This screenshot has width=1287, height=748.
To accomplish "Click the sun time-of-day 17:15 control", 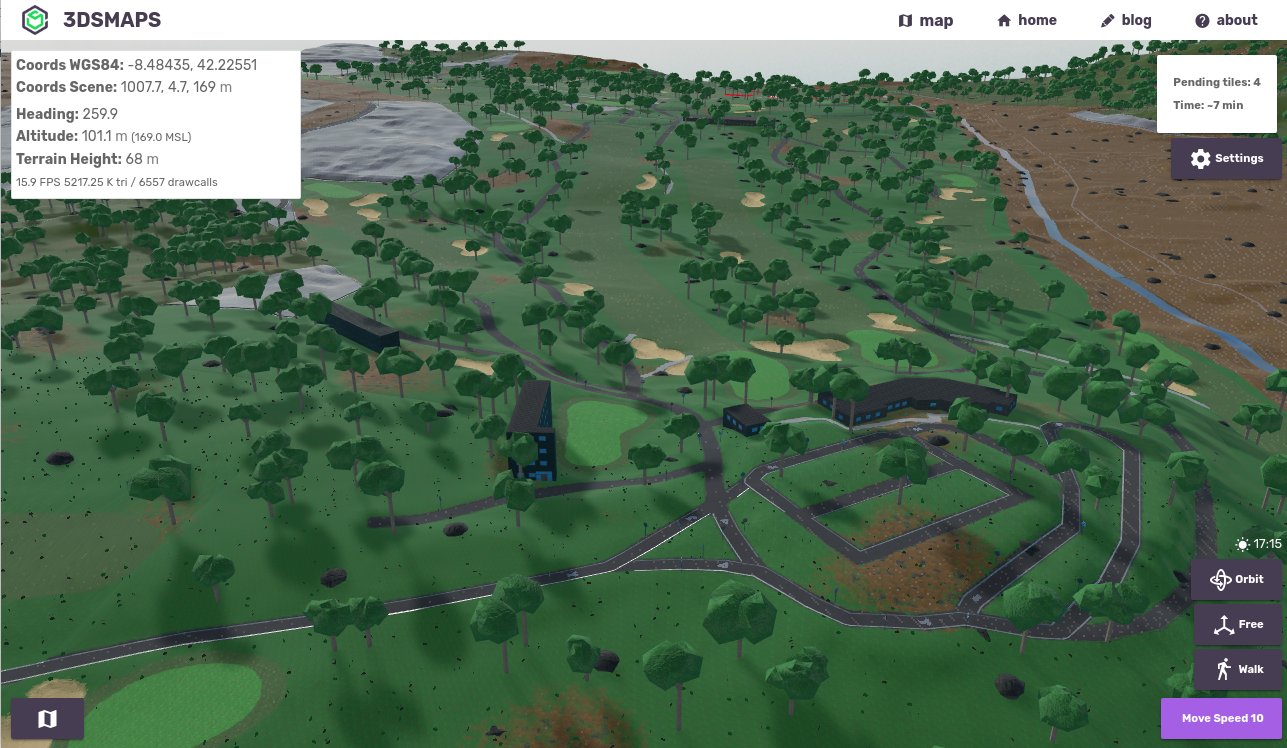I will pyautogui.click(x=1258, y=545).
